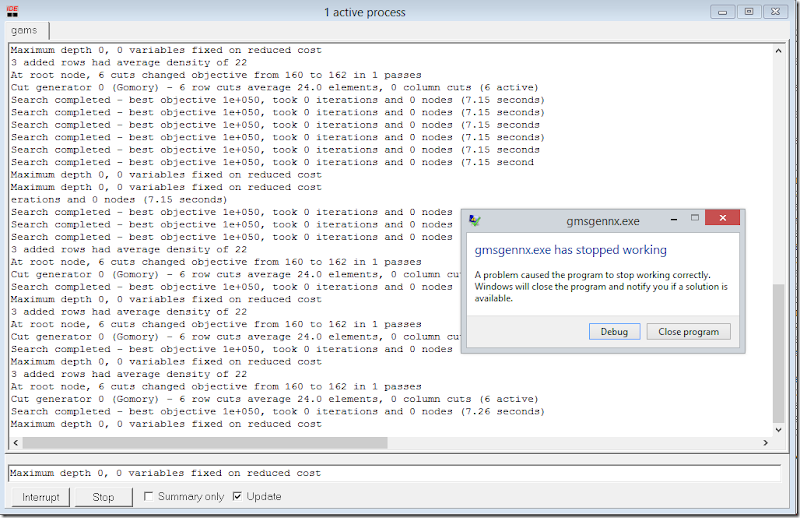Minimize the gmsgennx.exe dialog
The width and height of the screenshot is (800, 518).
tap(674, 219)
